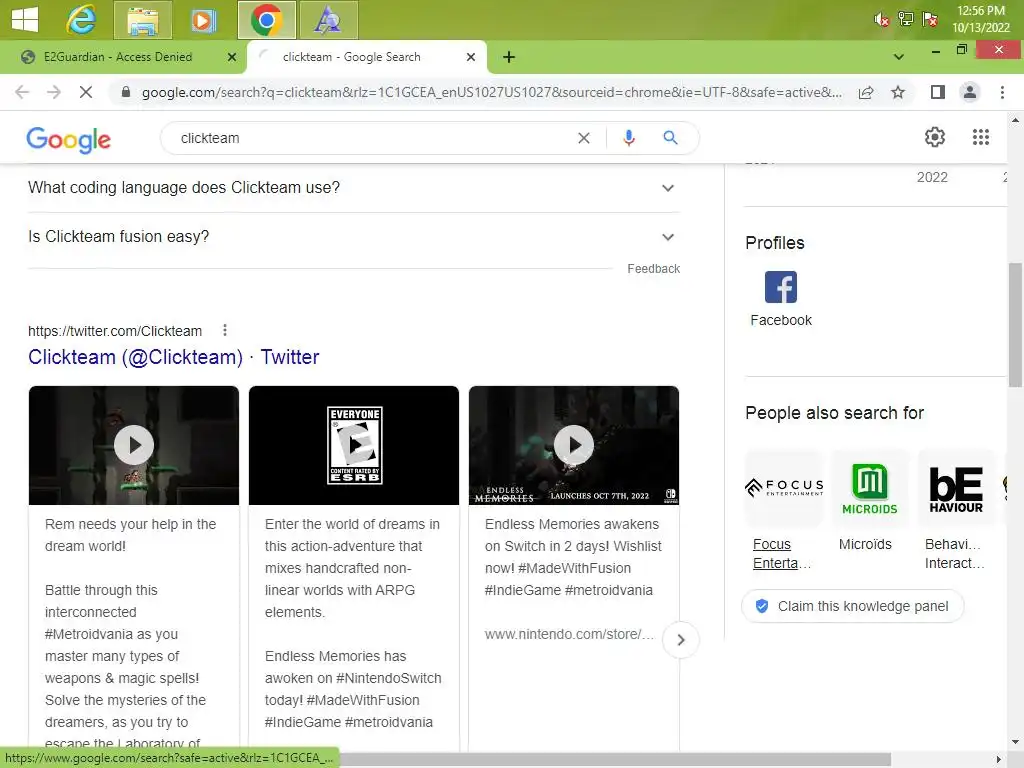Switch to Chrome in the taskbar
The height and width of the screenshot is (768, 1024).
point(266,20)
